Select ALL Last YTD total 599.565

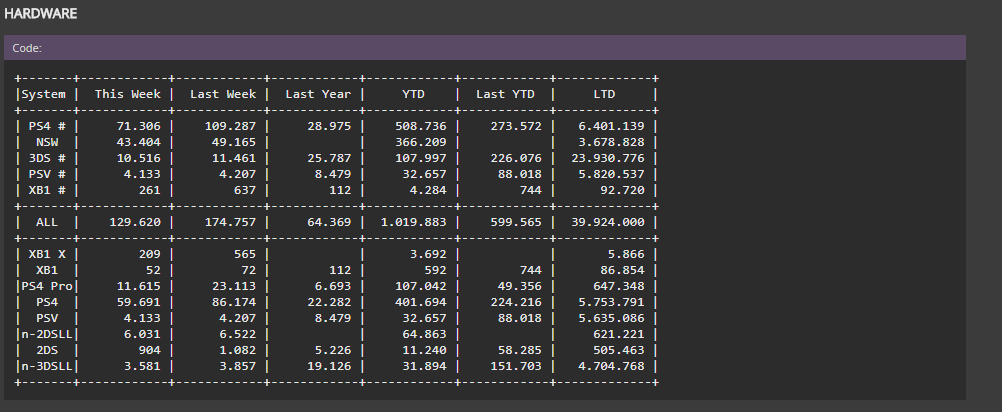pos(516,222)
